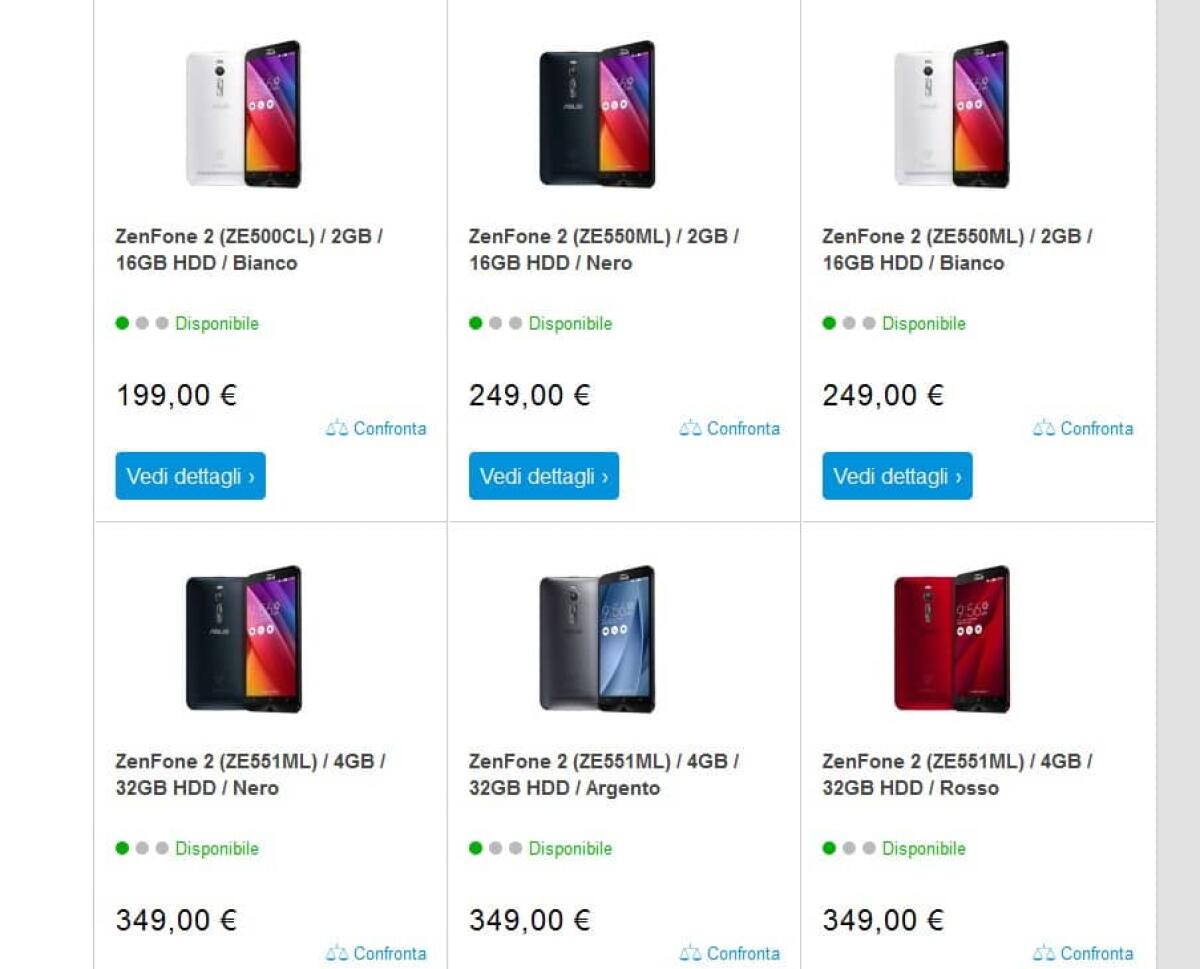Open Vedi dettagli for ZenFone 2 ZE500CL Bianco

pos(190,476)
